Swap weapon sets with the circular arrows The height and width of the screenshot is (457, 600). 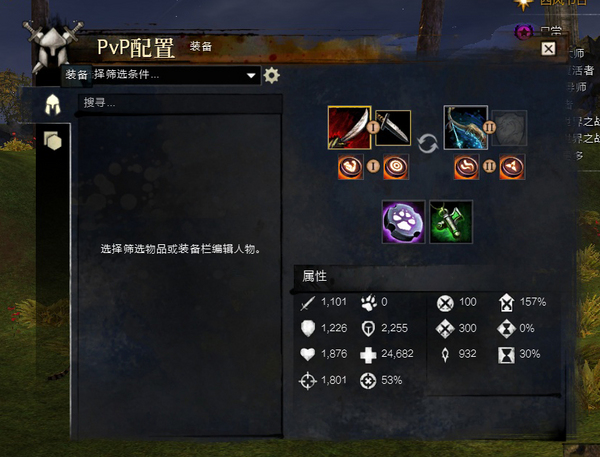tap(427, 144)
